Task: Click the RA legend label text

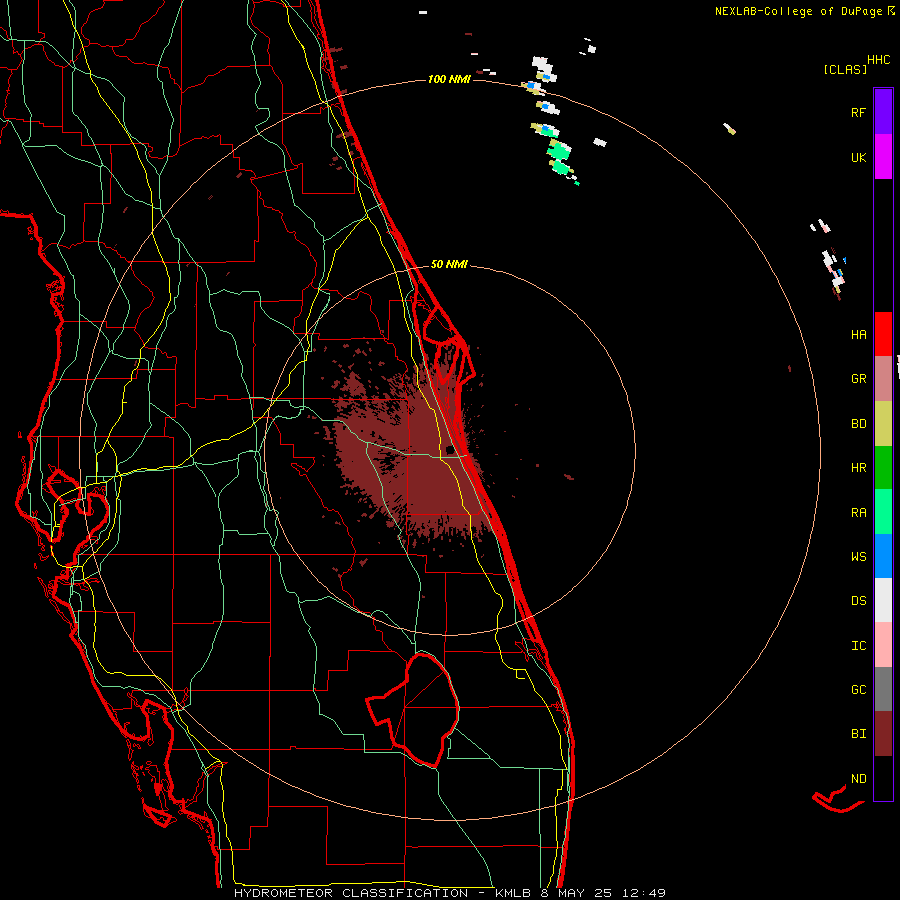Action: click(x=858, y=513)
